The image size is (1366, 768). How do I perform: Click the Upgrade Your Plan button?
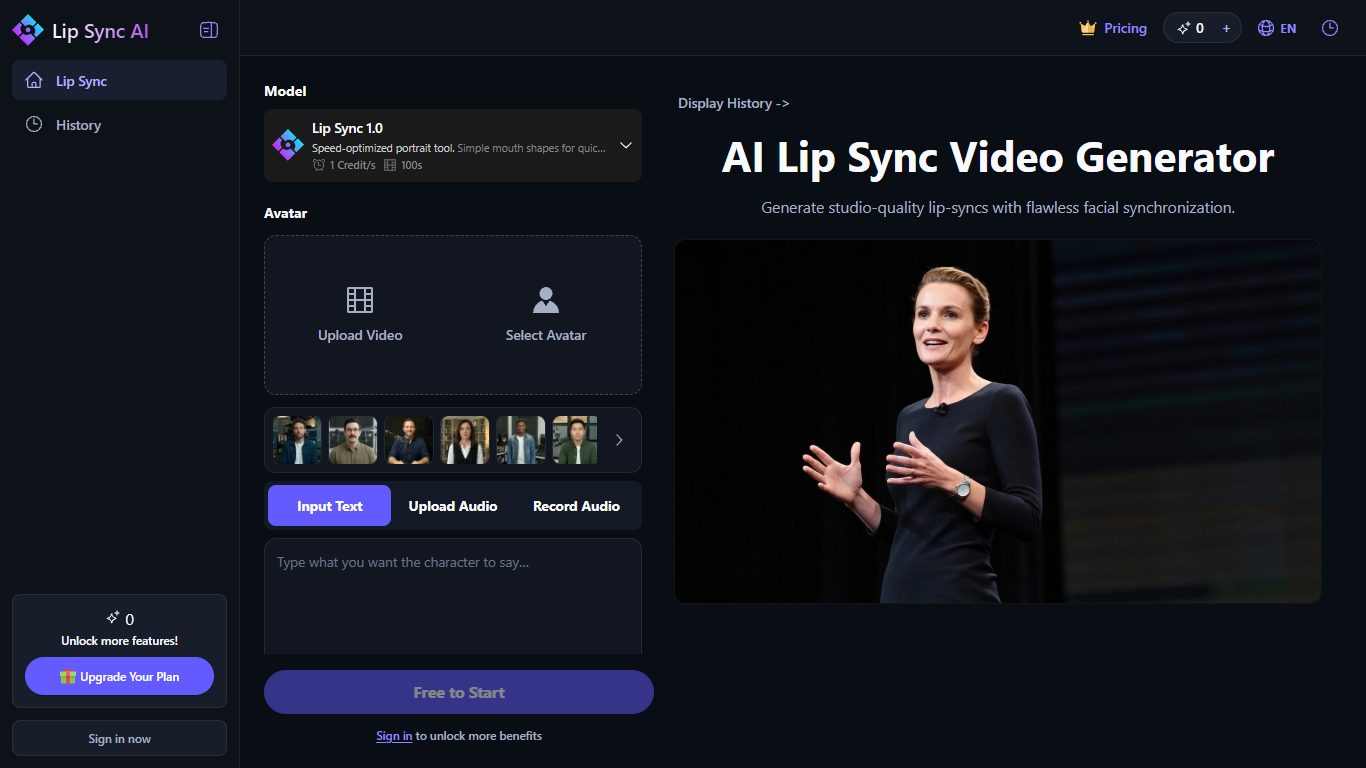(119, 676)
